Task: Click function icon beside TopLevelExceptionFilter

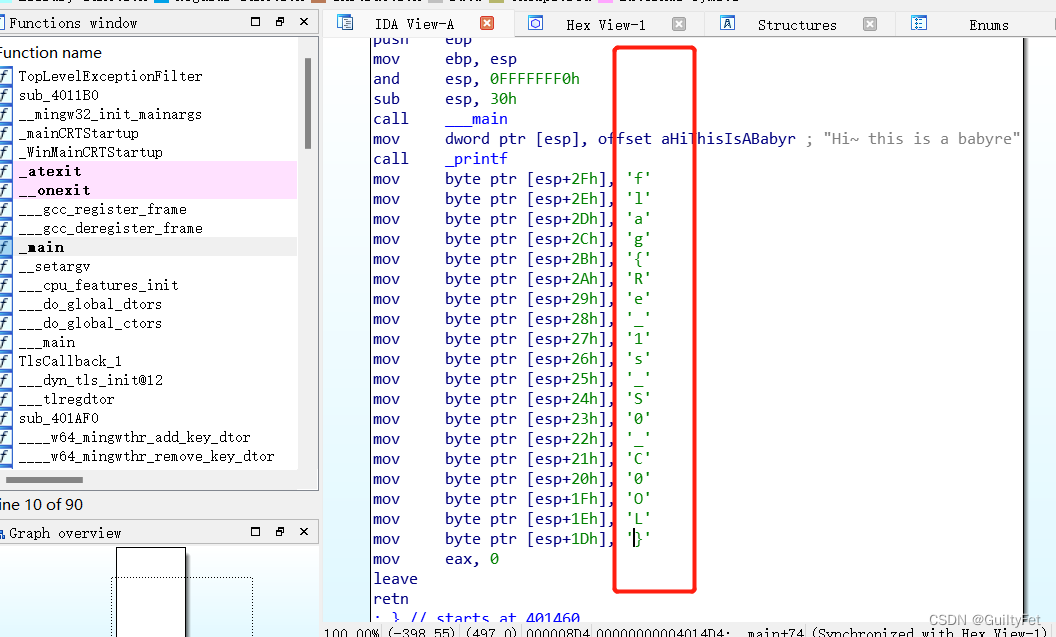Action: [x=6, y=76]
